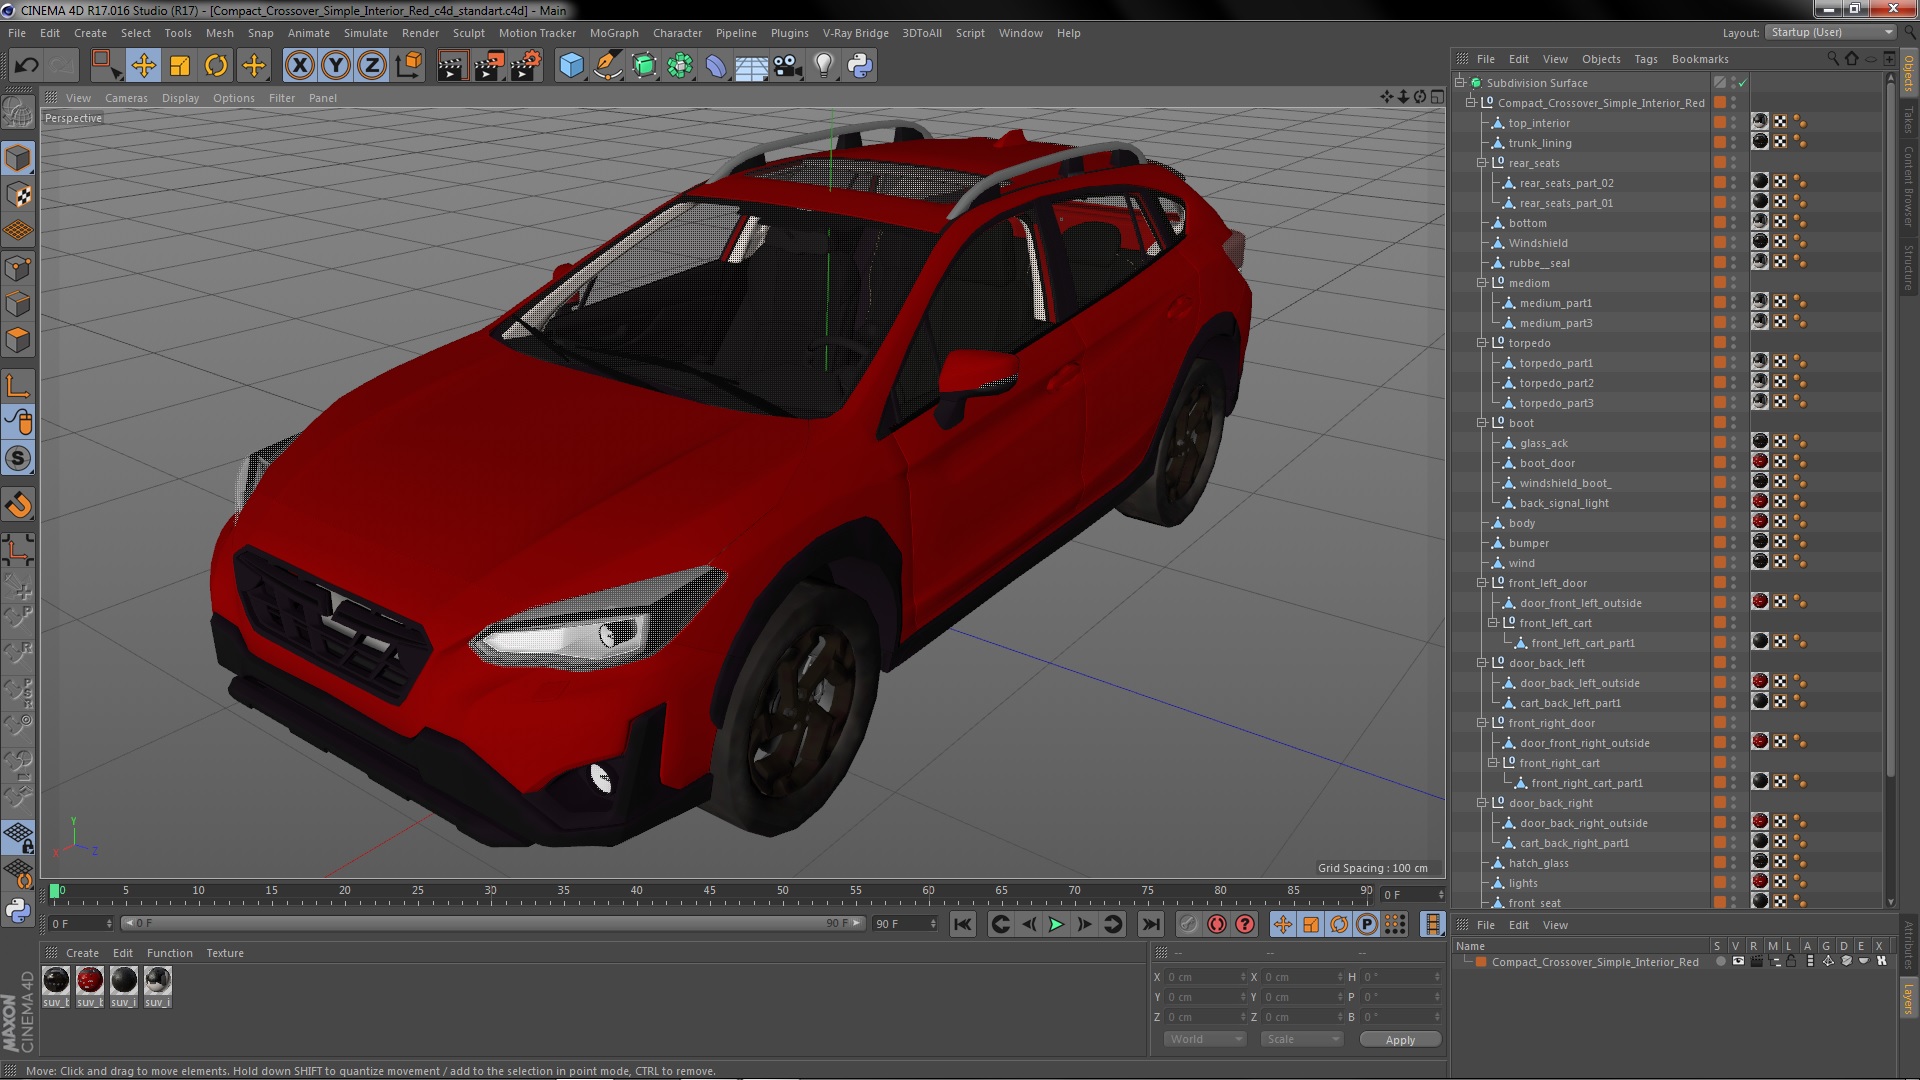Select the Scale tool
1920x1080 pixels.
[180, 66]
